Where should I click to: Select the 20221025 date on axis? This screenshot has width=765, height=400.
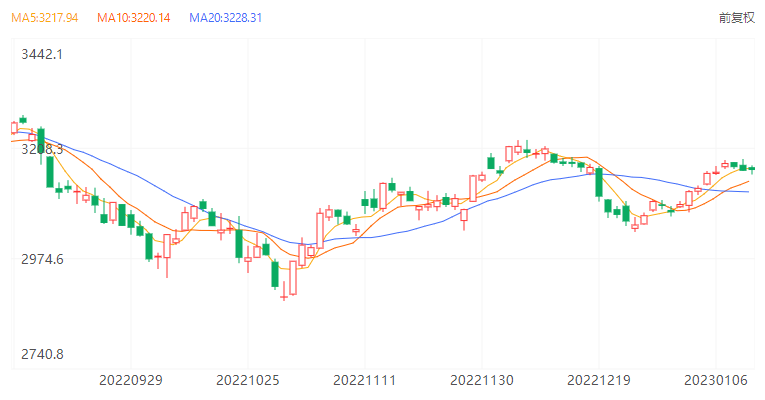pyautogui.click(x=247, y=381)
